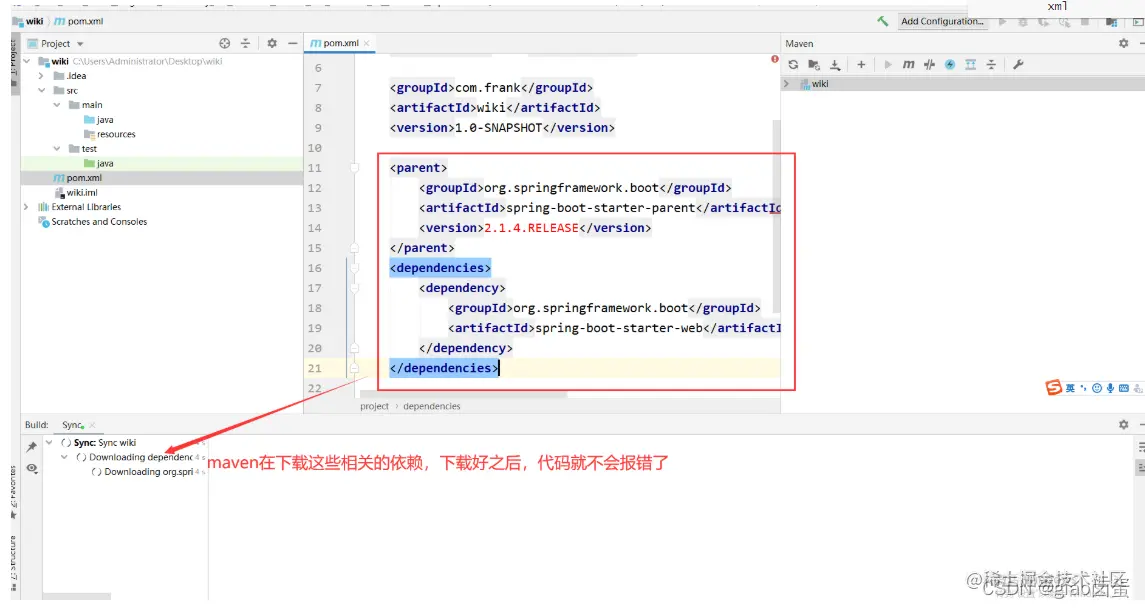Click the 'dependencies' breadcrumb below editor
This screenshot has width=1145, height=608.
[432, 407]
